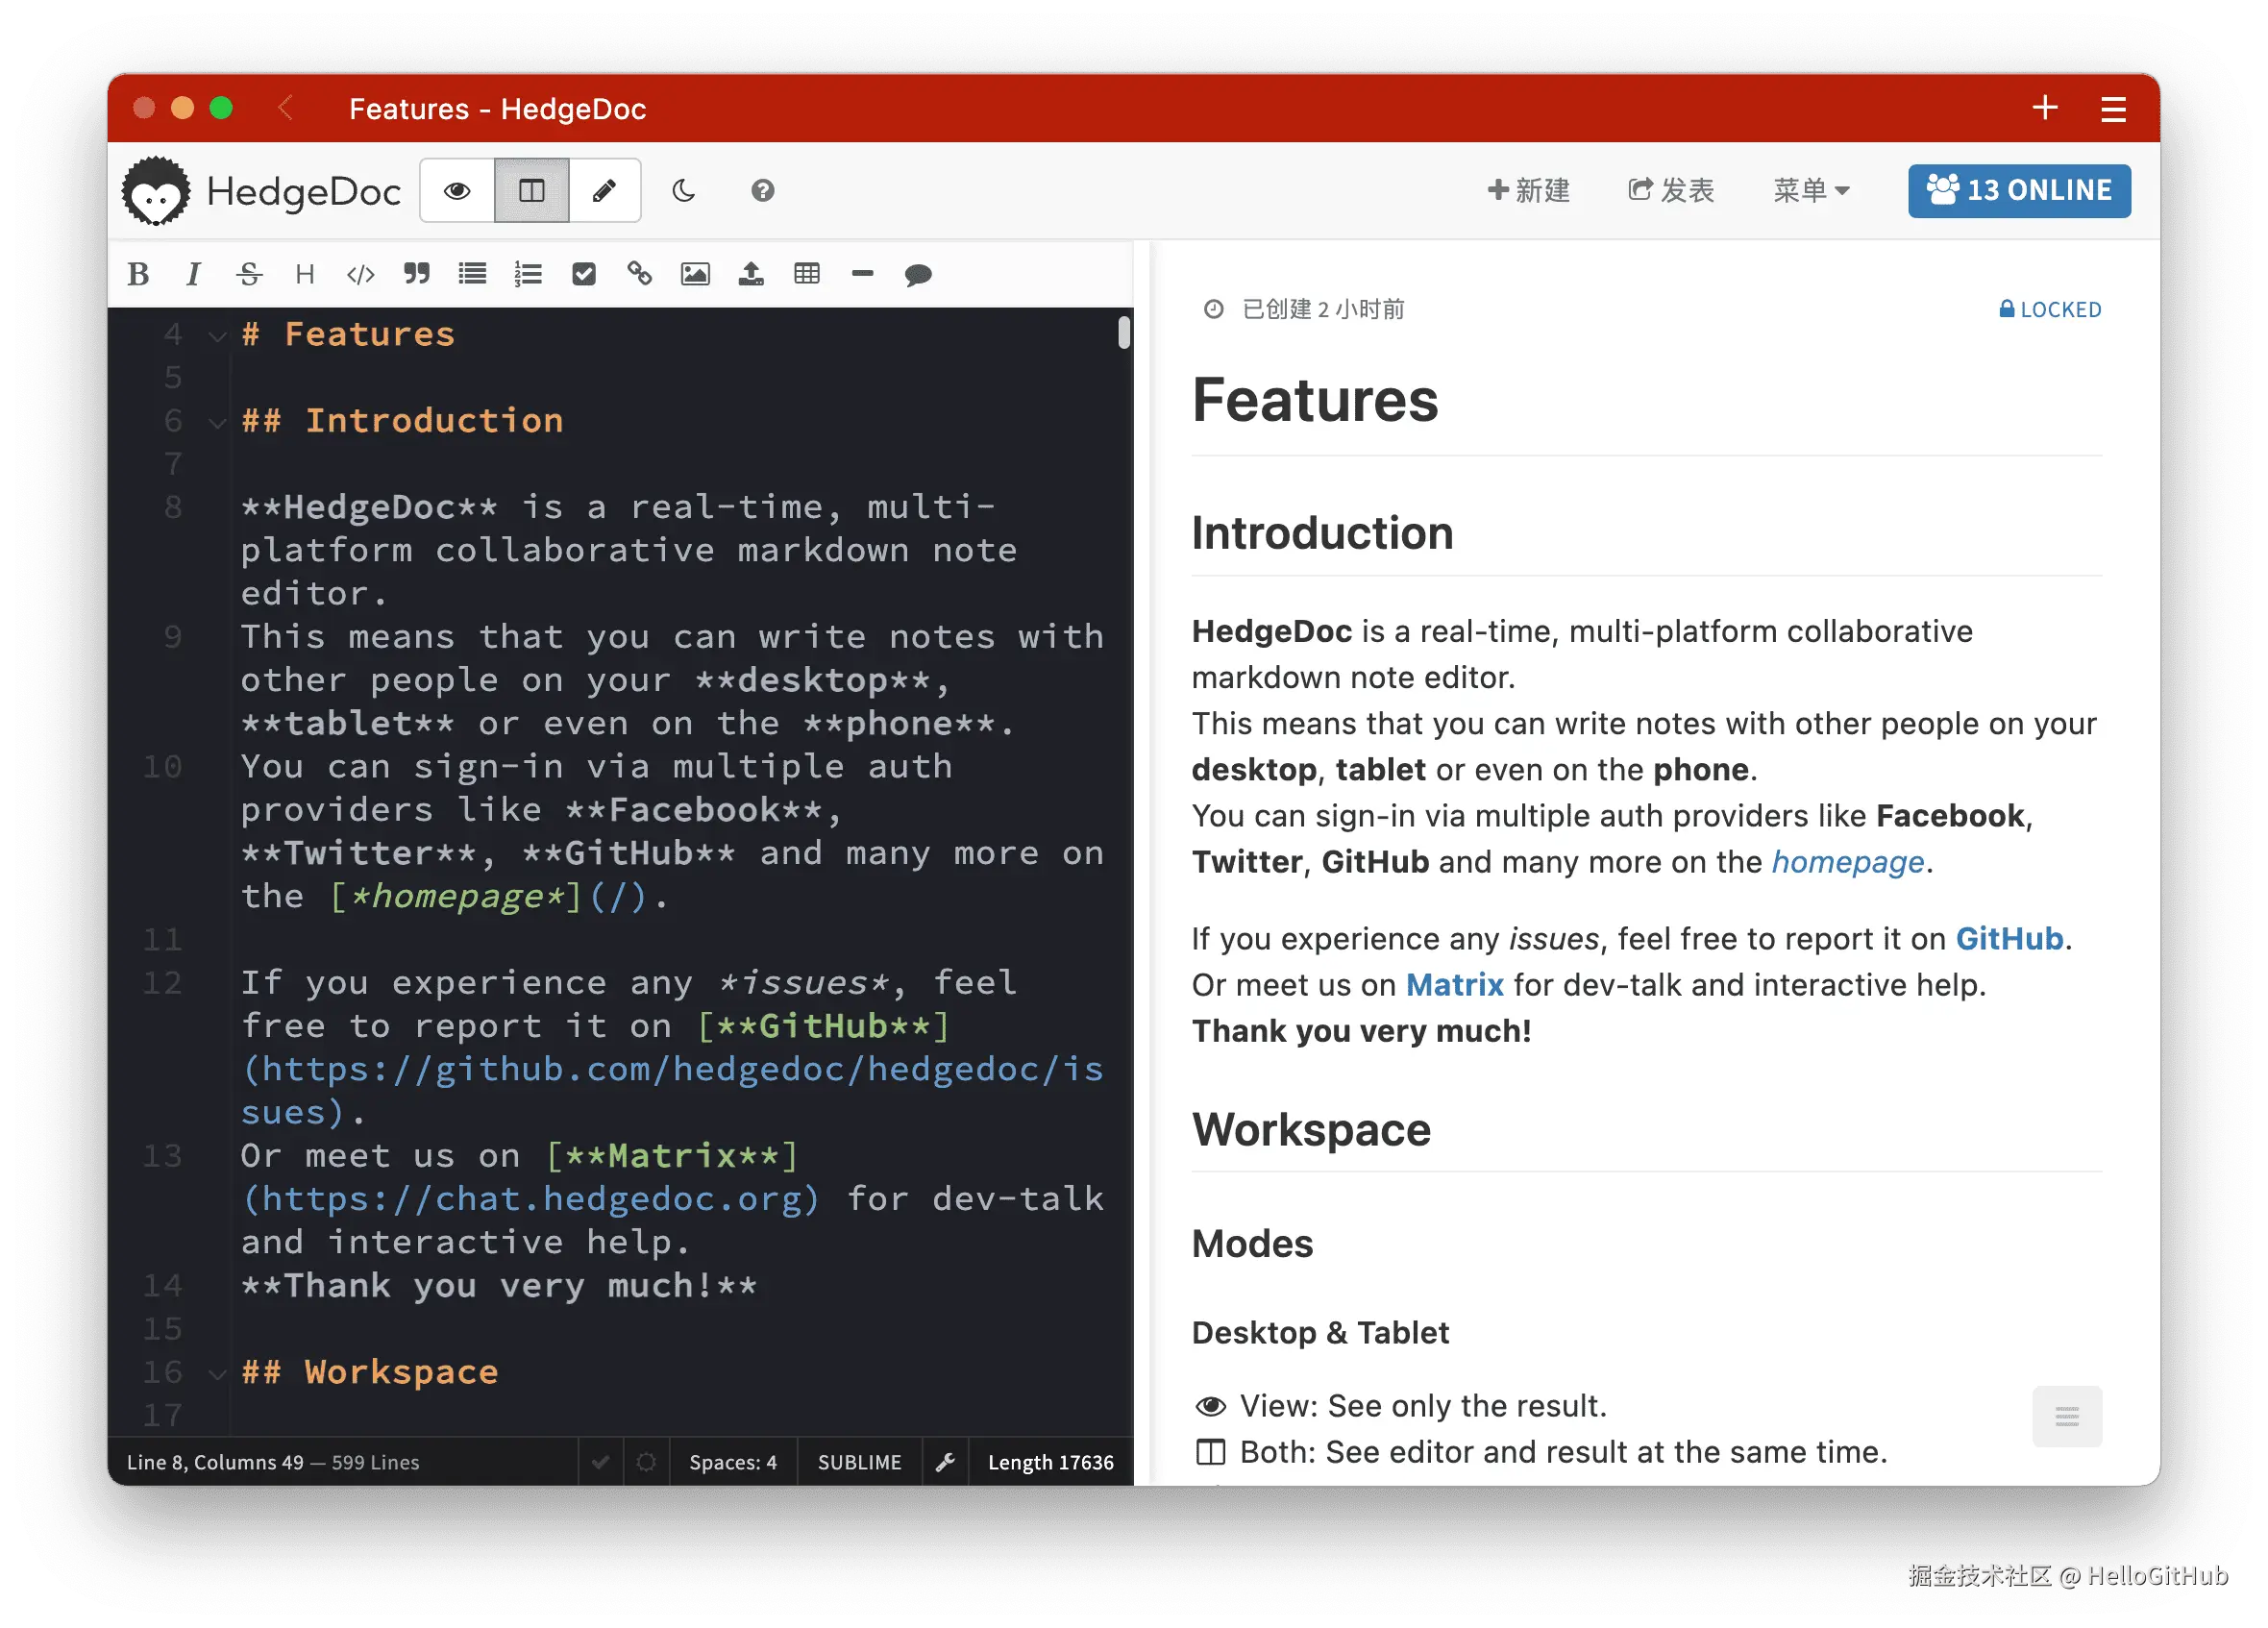Click the upload image icon

coord(751,274)
